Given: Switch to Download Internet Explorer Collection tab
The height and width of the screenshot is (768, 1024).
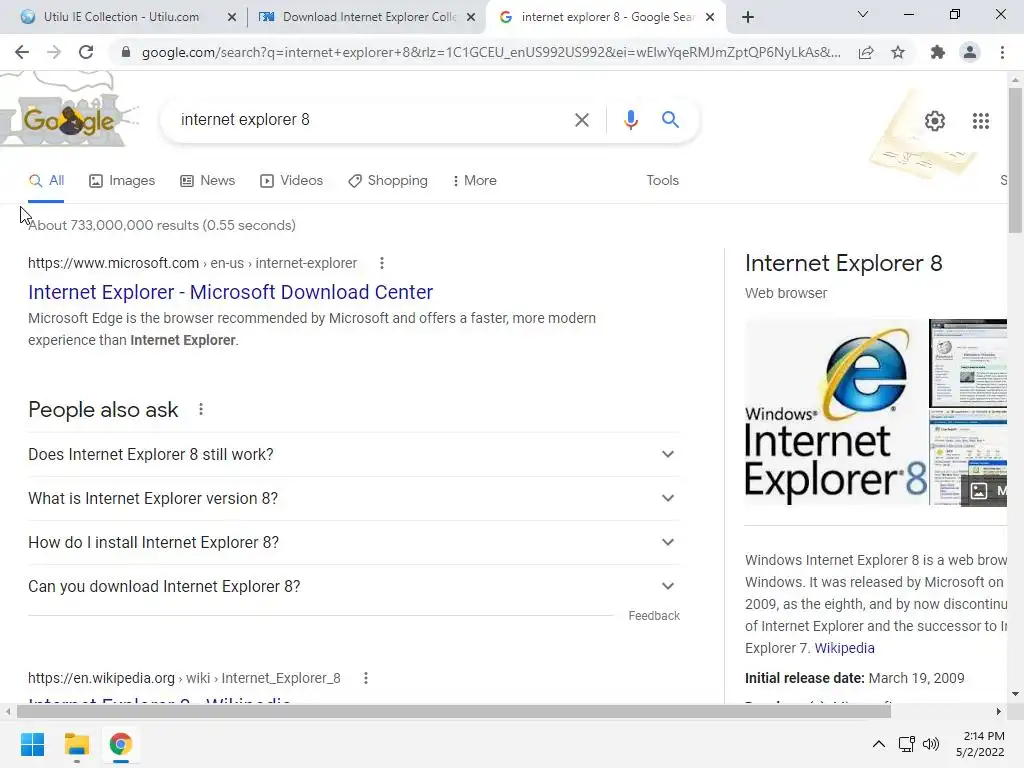Looking at the screenshot, I should (x=368, y=17).
